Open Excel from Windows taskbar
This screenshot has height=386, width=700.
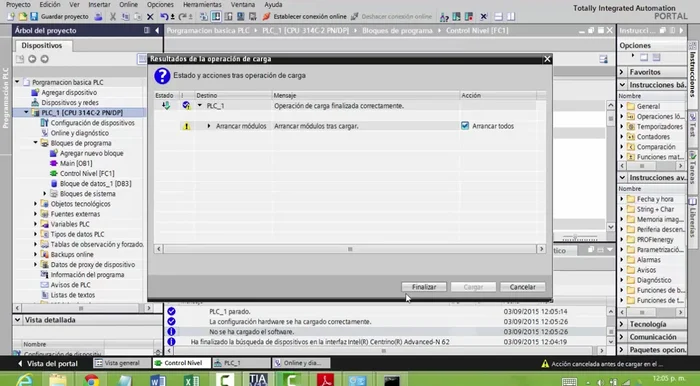[192, 380]
